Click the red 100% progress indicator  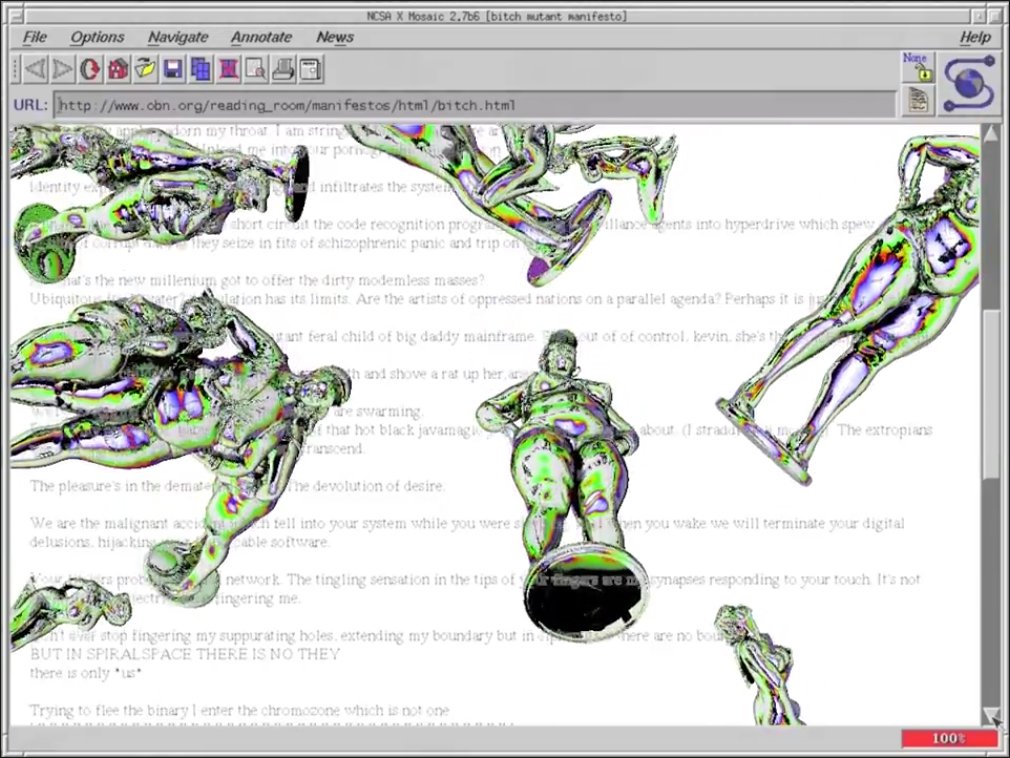[949, 738]
